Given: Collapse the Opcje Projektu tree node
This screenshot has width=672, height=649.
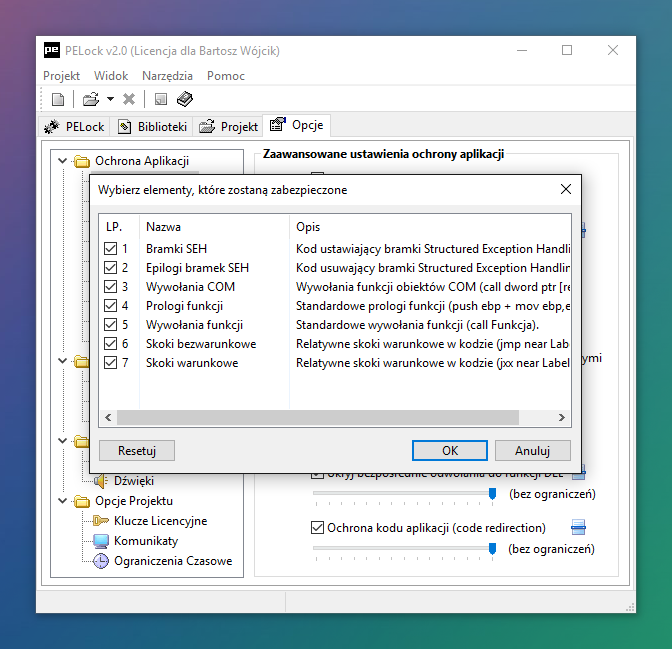Looking at the screenshot, I should tap(63, 501).
